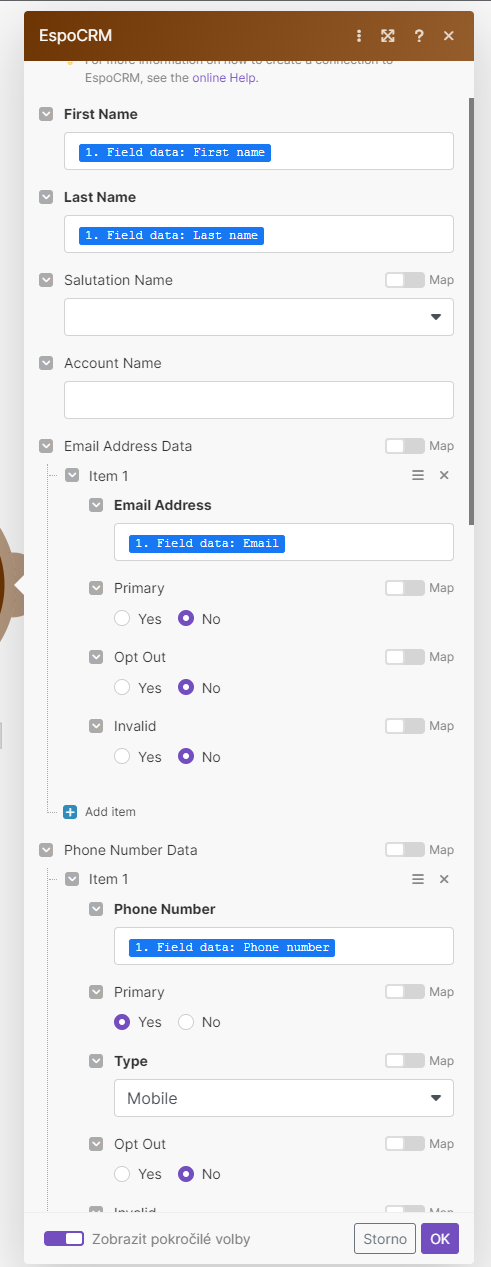
Task: Collapse the Phone Number Data section chevron
Action: point(46,850)
